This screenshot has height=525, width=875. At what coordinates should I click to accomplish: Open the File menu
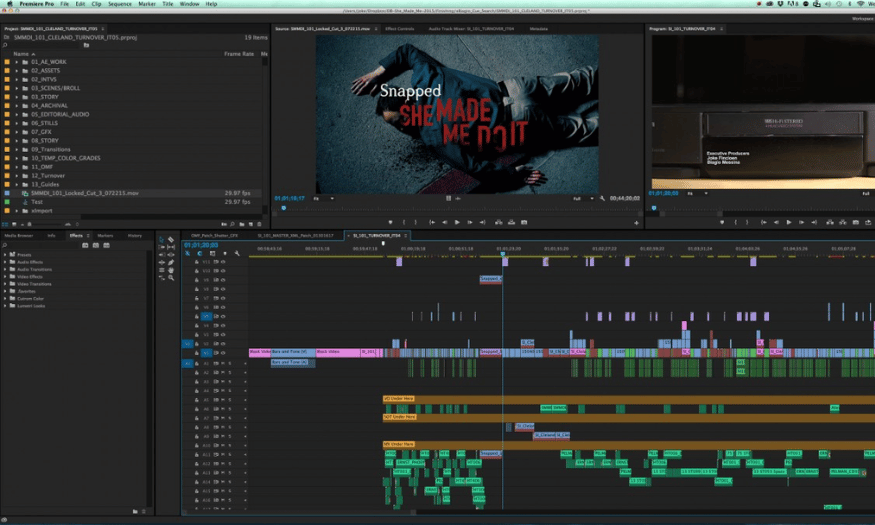(65, 3)
